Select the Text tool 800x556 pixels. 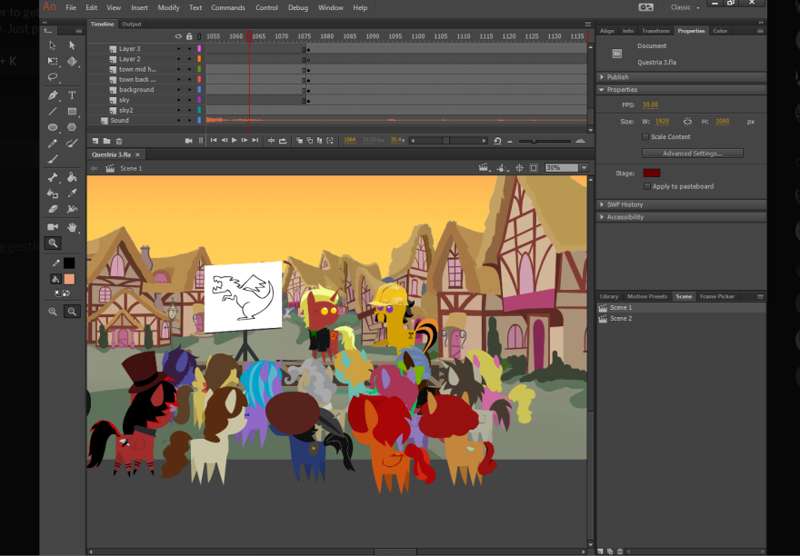pyautogui.click(x=72, y=95)
